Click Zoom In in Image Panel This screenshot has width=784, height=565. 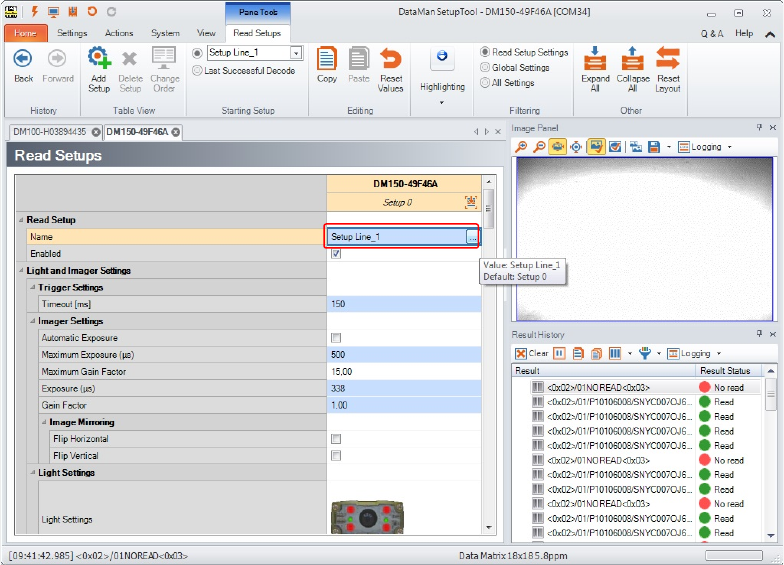click(x=522, y=147)
